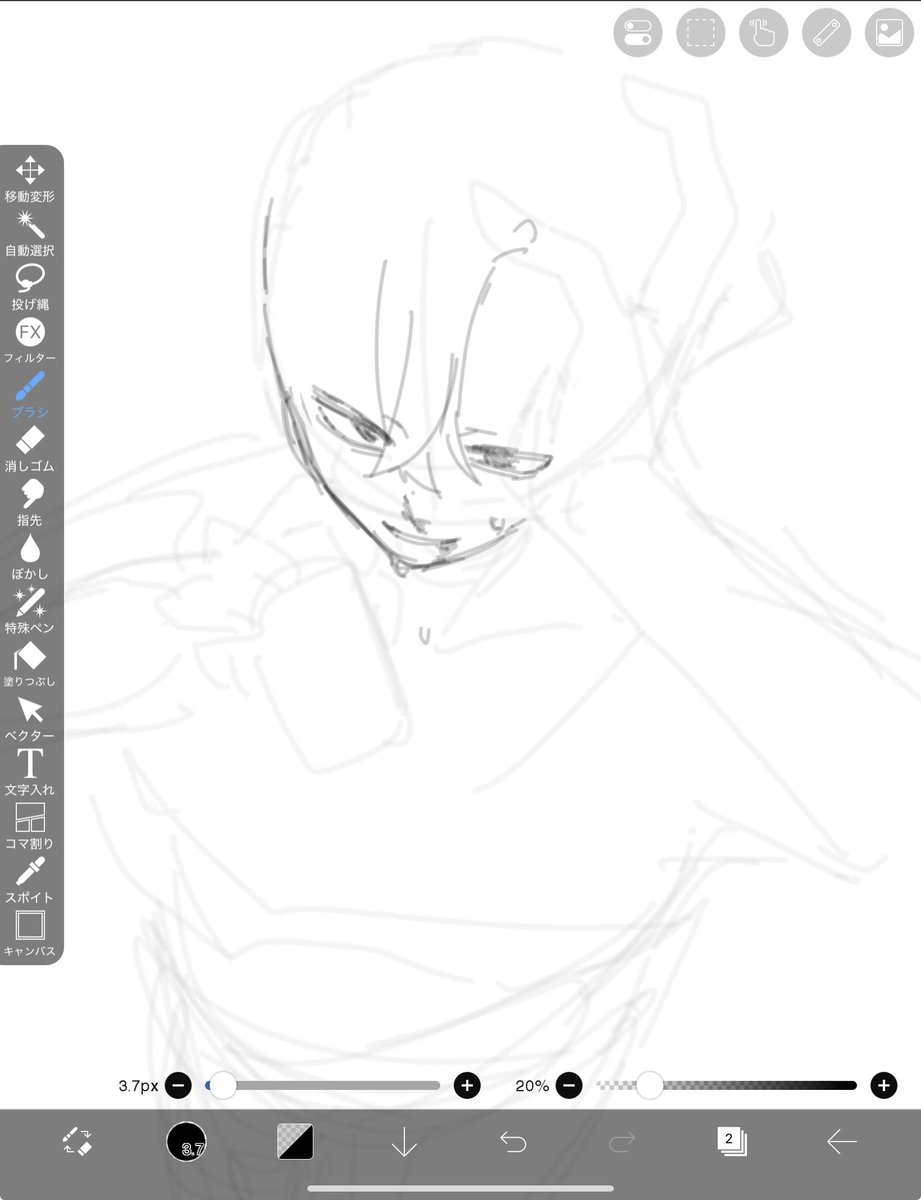
Task: Select the Bucket fill (塗りつぶし) tool
Action: (x=30, y=665)
